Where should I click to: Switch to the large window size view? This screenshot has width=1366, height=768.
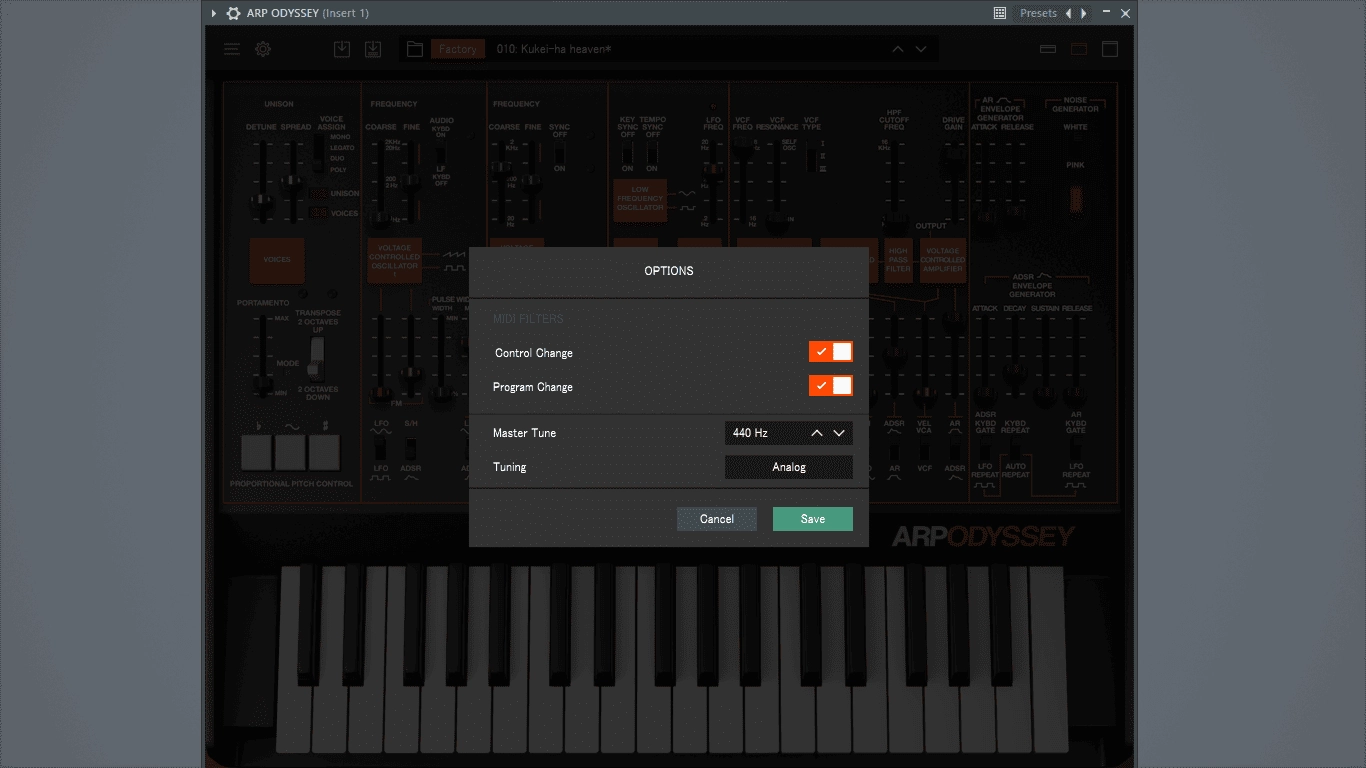coord(1109,49)
